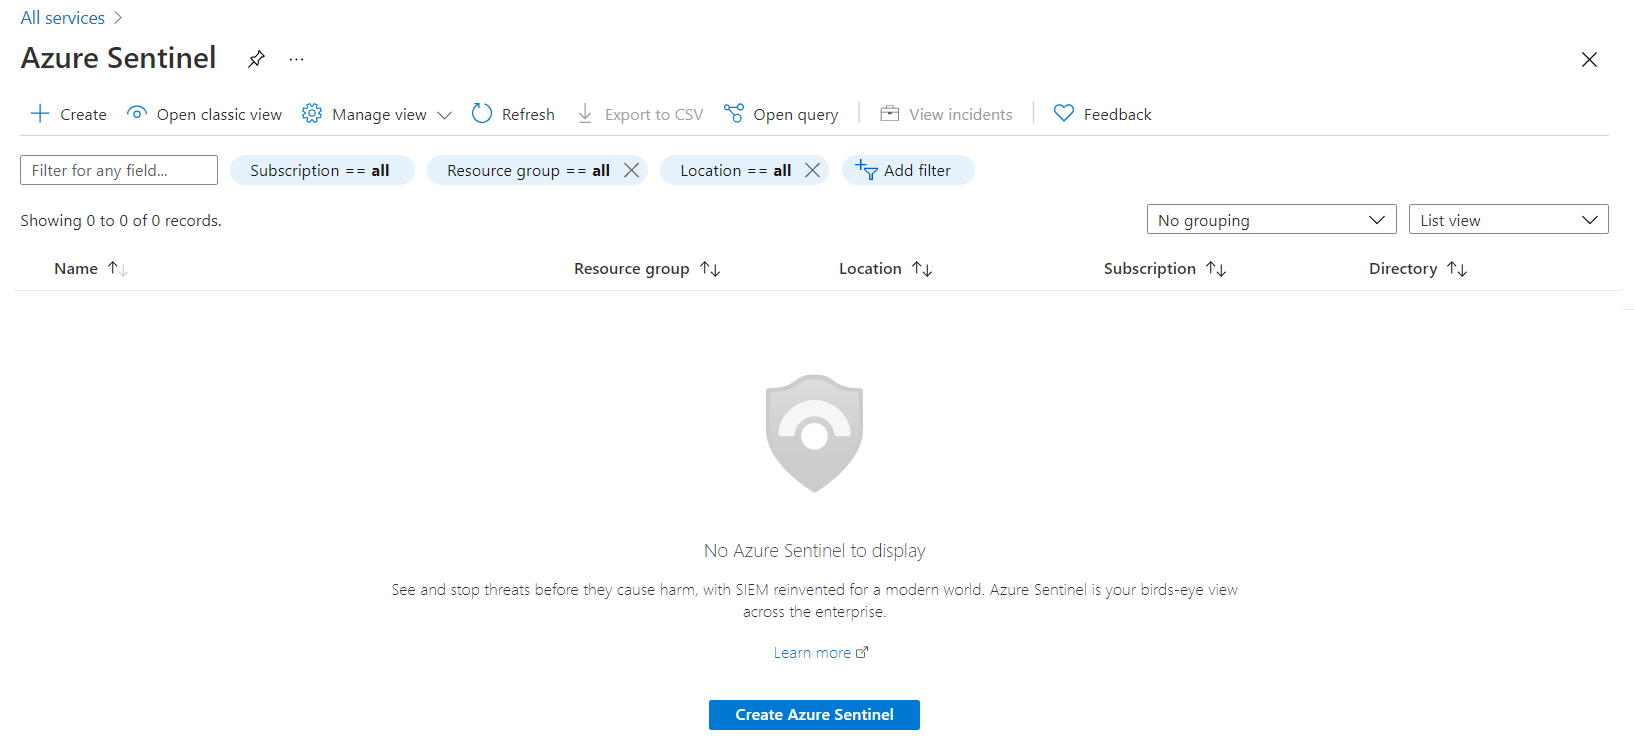Click Create Azure Sentinel button
Image resolution: width=1634 pixels, height=754 pixels.
[814, 715]
